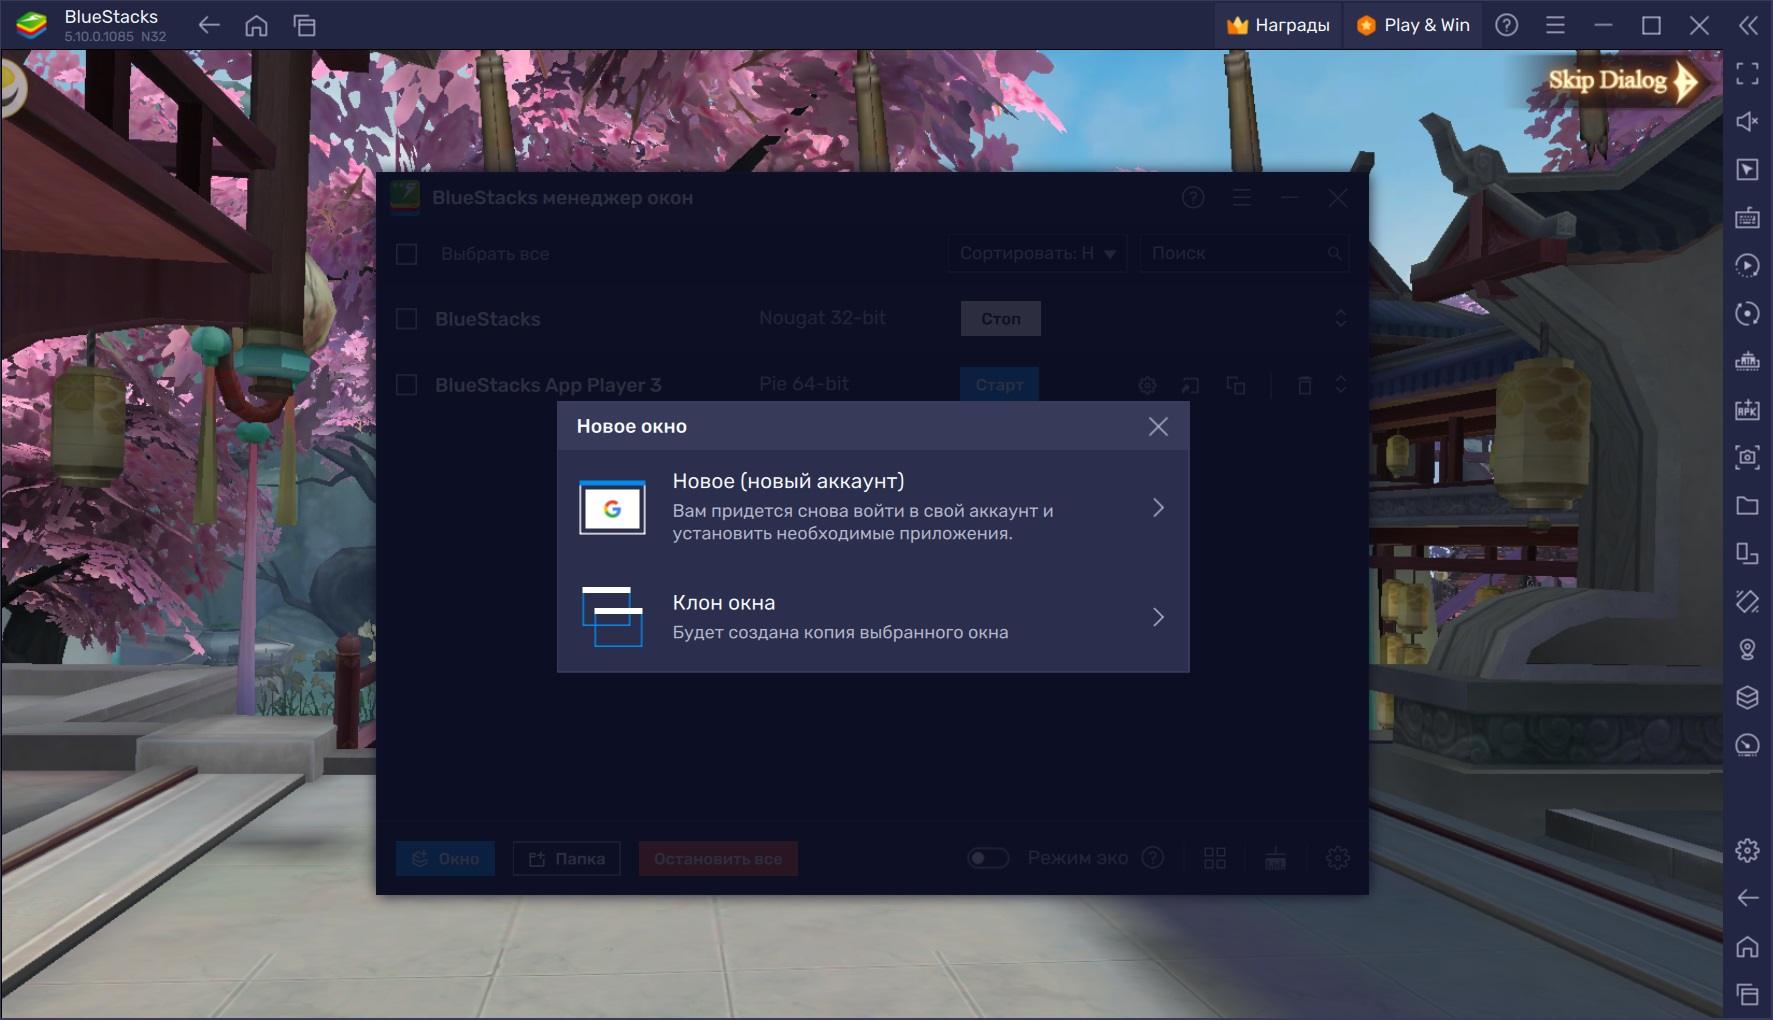1773x1020 pixels.
Task: Open window manager hamburger menu
Action: [x=1242, y=198]
